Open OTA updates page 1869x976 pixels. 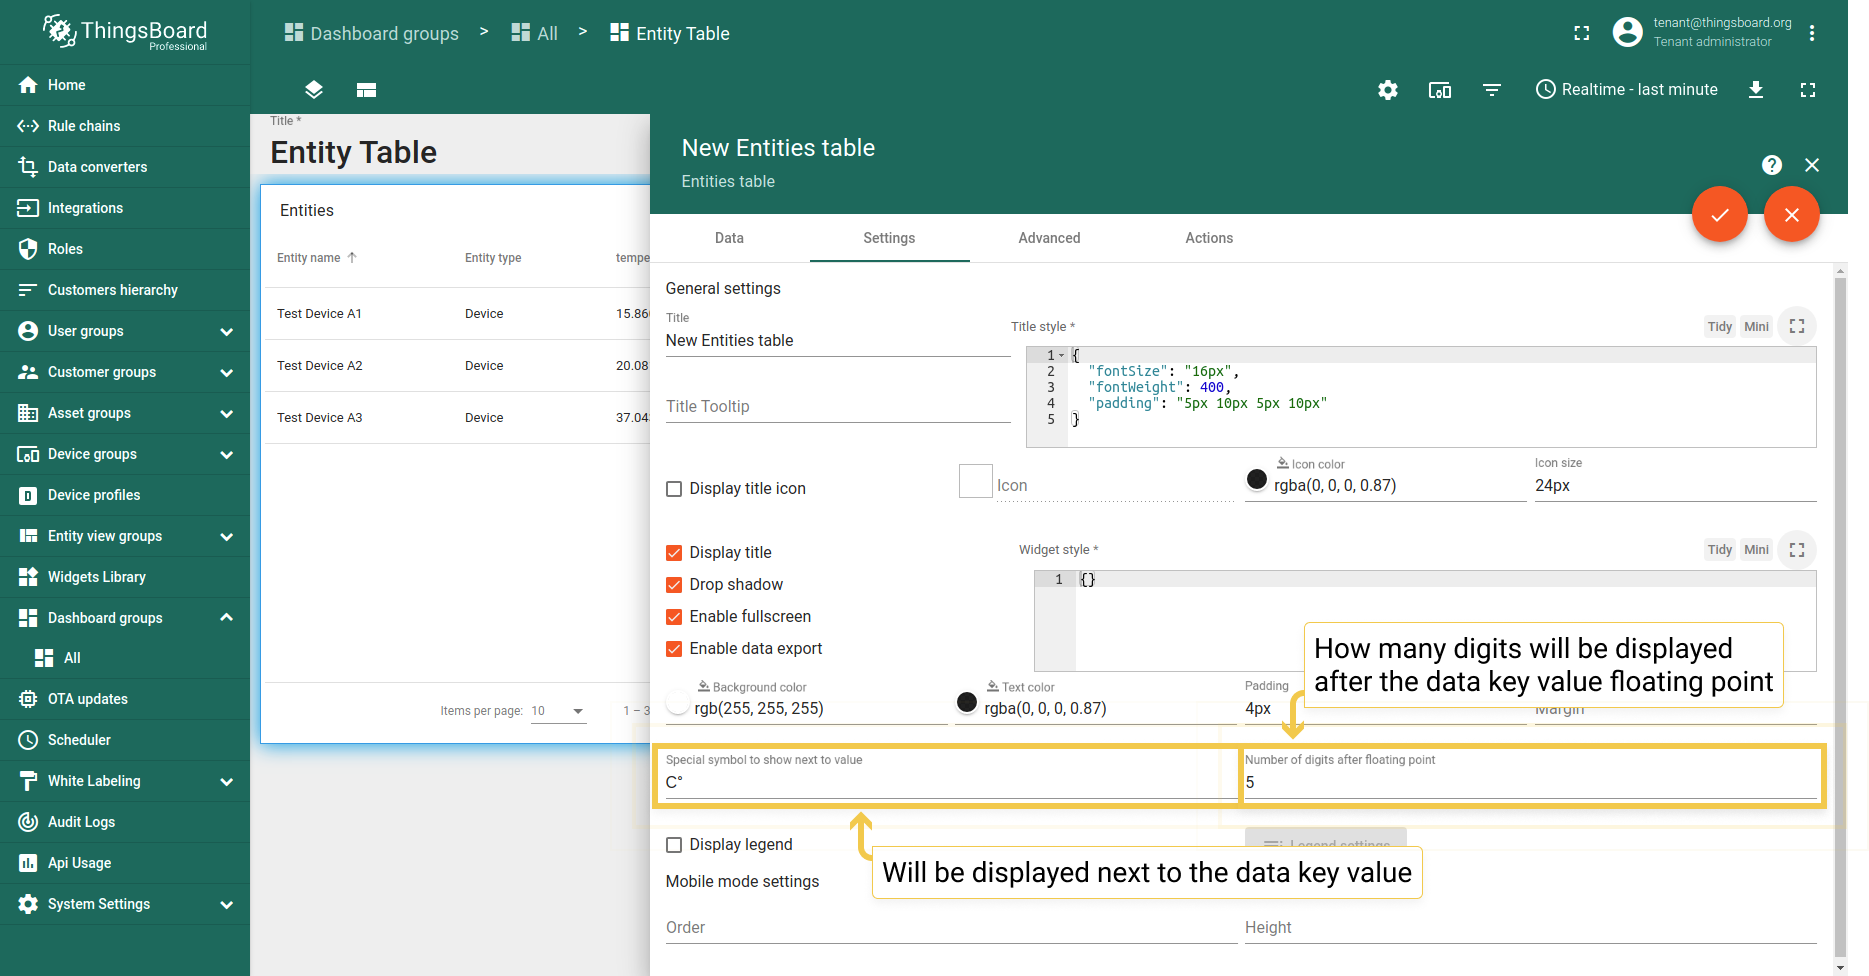click(x=125, y=699)
